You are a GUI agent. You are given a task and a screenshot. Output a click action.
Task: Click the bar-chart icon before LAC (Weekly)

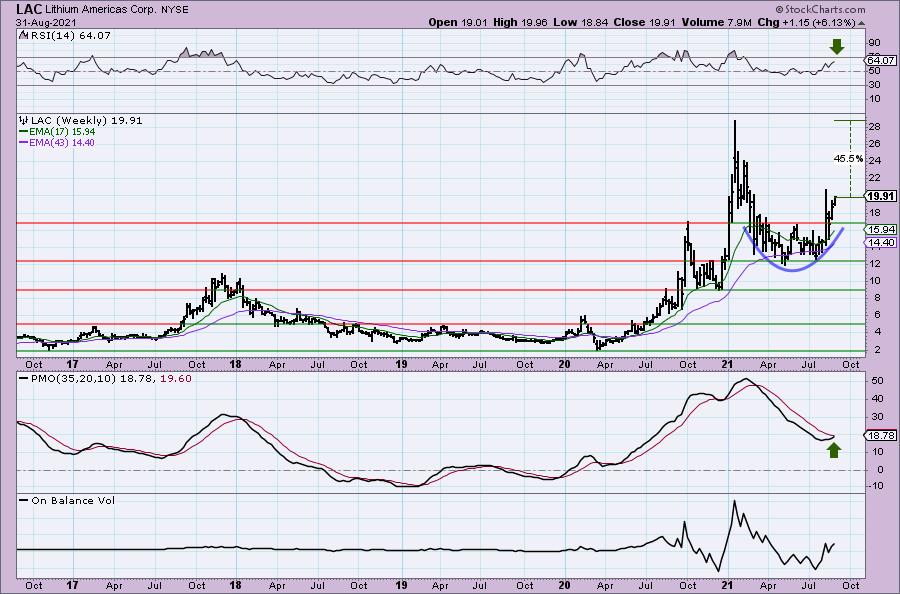(x=23, y=121)
